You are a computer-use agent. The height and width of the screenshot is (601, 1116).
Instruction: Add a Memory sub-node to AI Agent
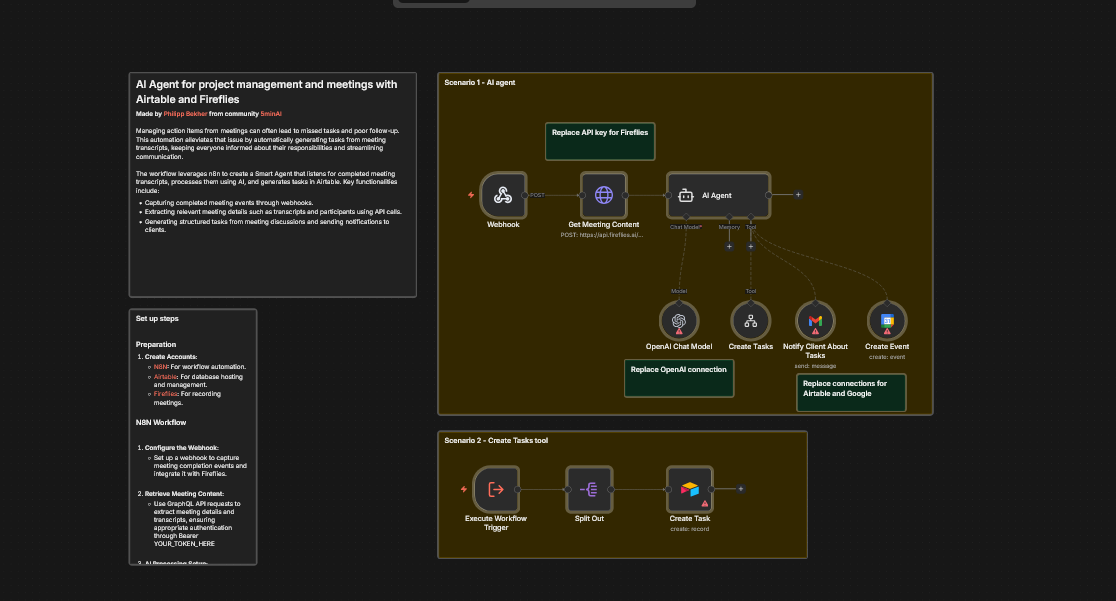point(729,246)
